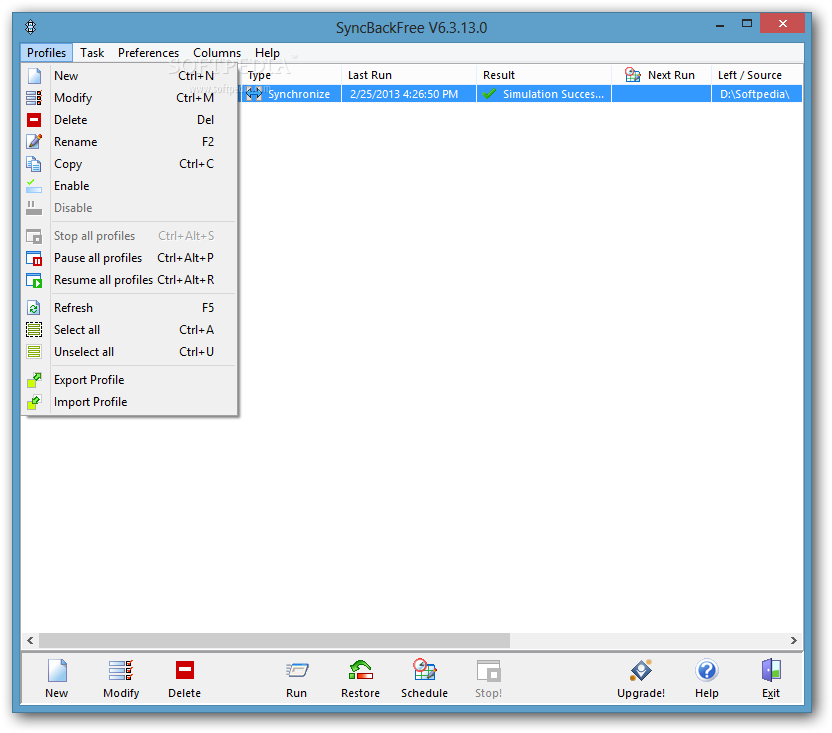The image size is (832, 733).
Task: Choose Unselect all menu entry
Action: tap(130, 351)
